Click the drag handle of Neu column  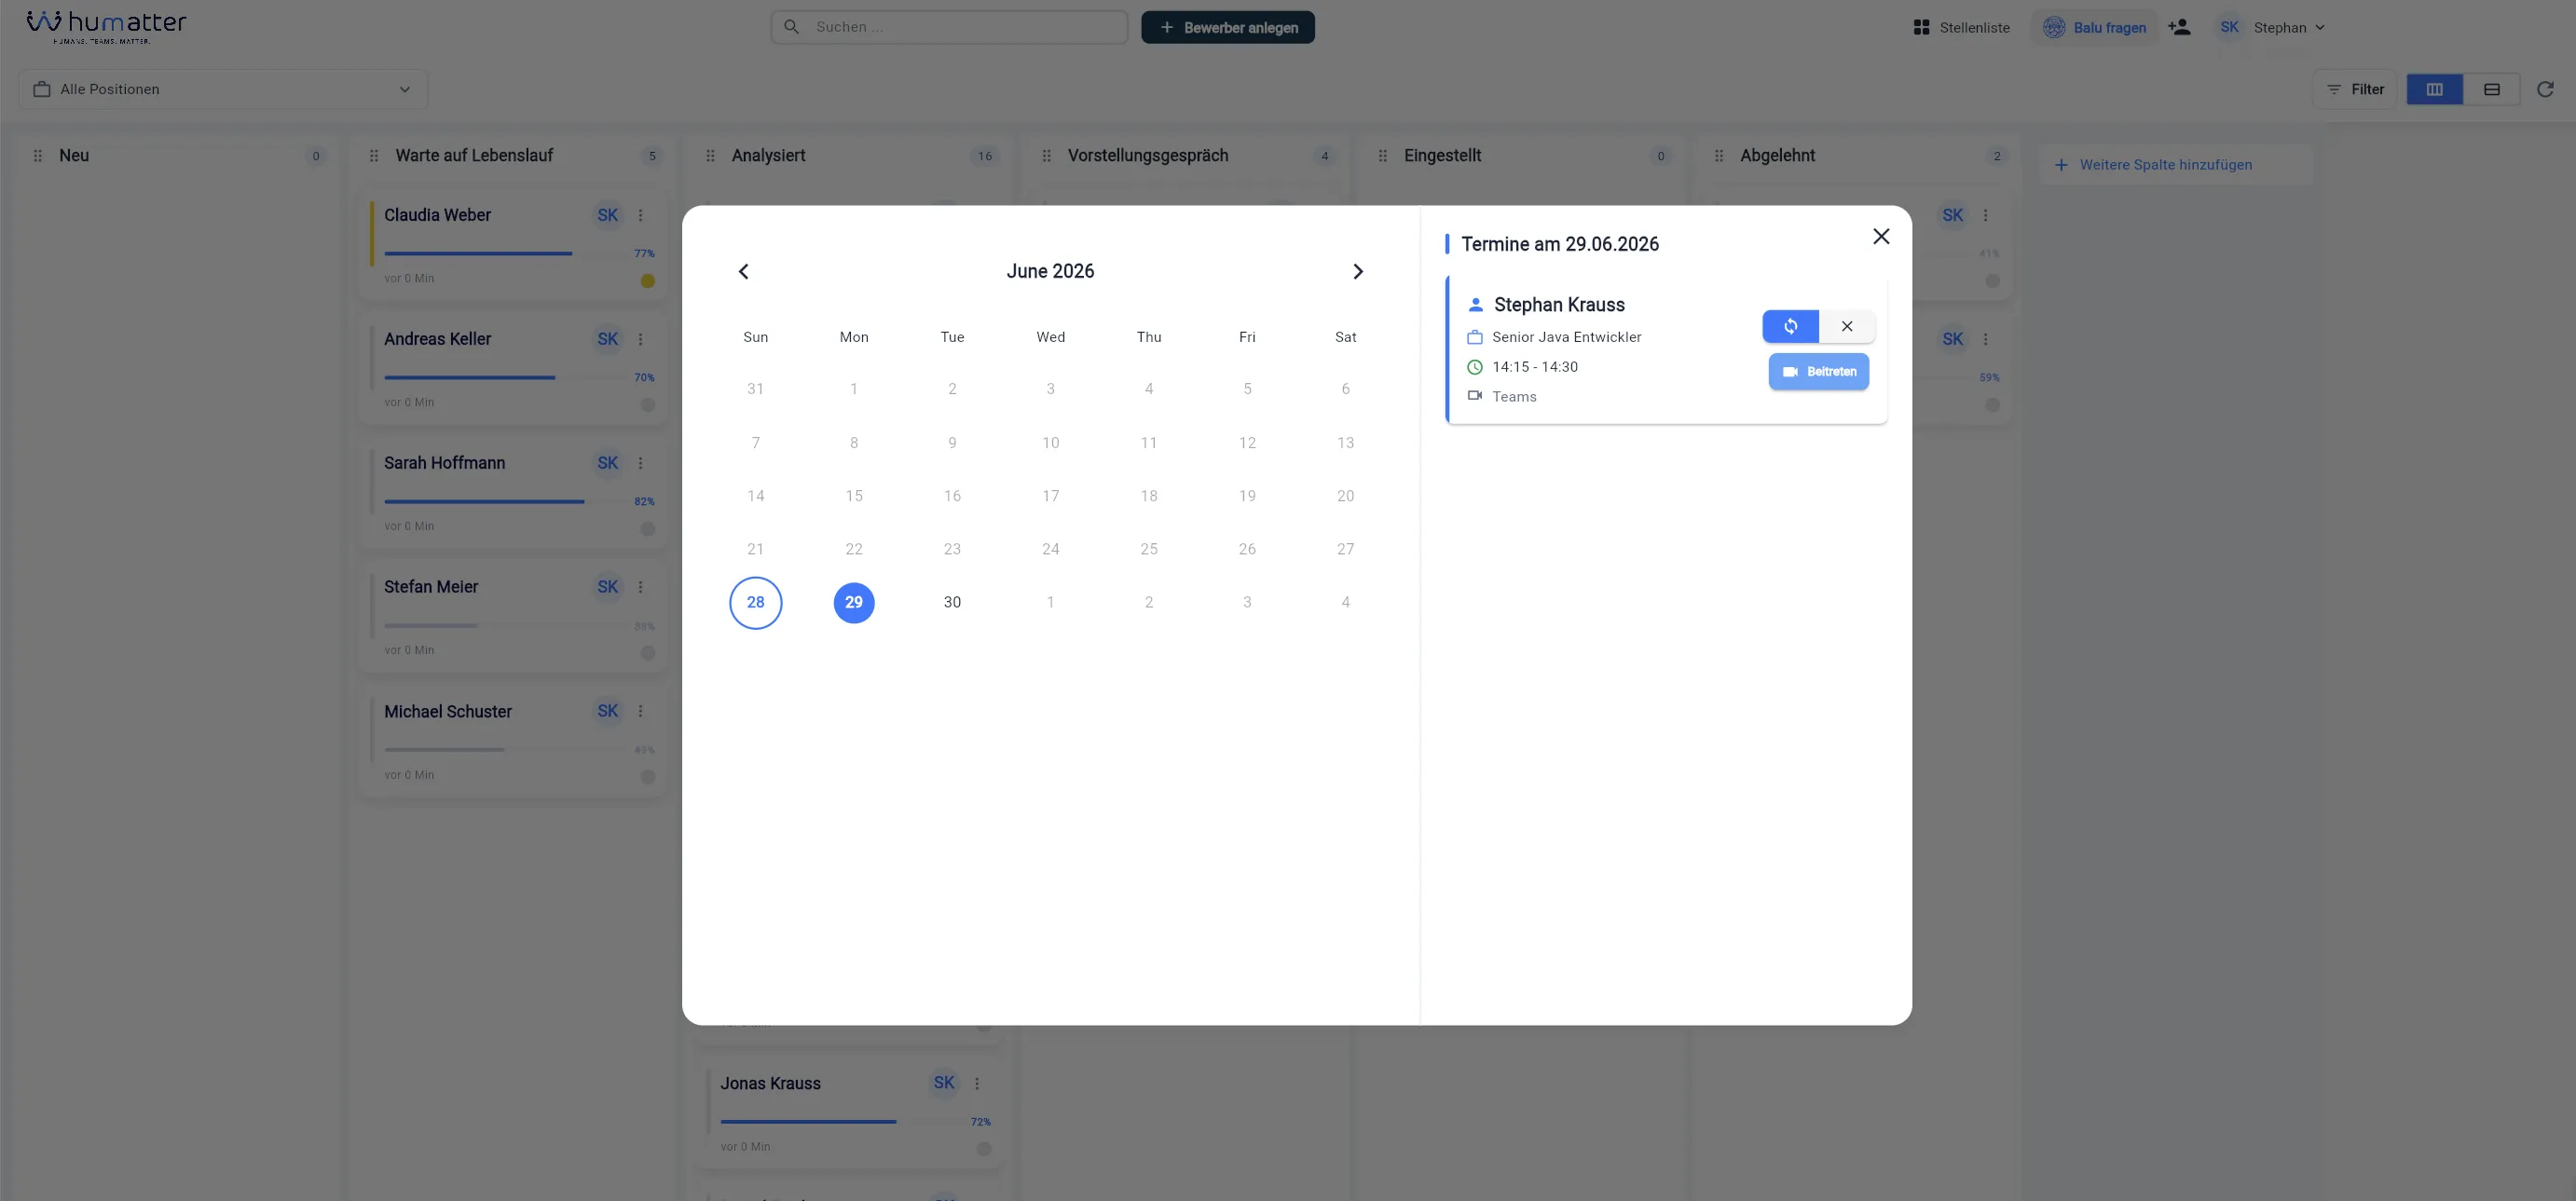pos(38,156)
